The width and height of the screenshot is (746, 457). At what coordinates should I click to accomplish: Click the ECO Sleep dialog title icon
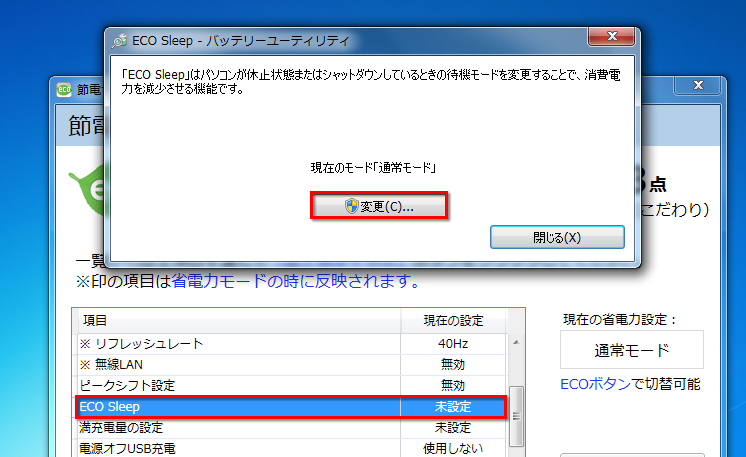pos(119,41)
